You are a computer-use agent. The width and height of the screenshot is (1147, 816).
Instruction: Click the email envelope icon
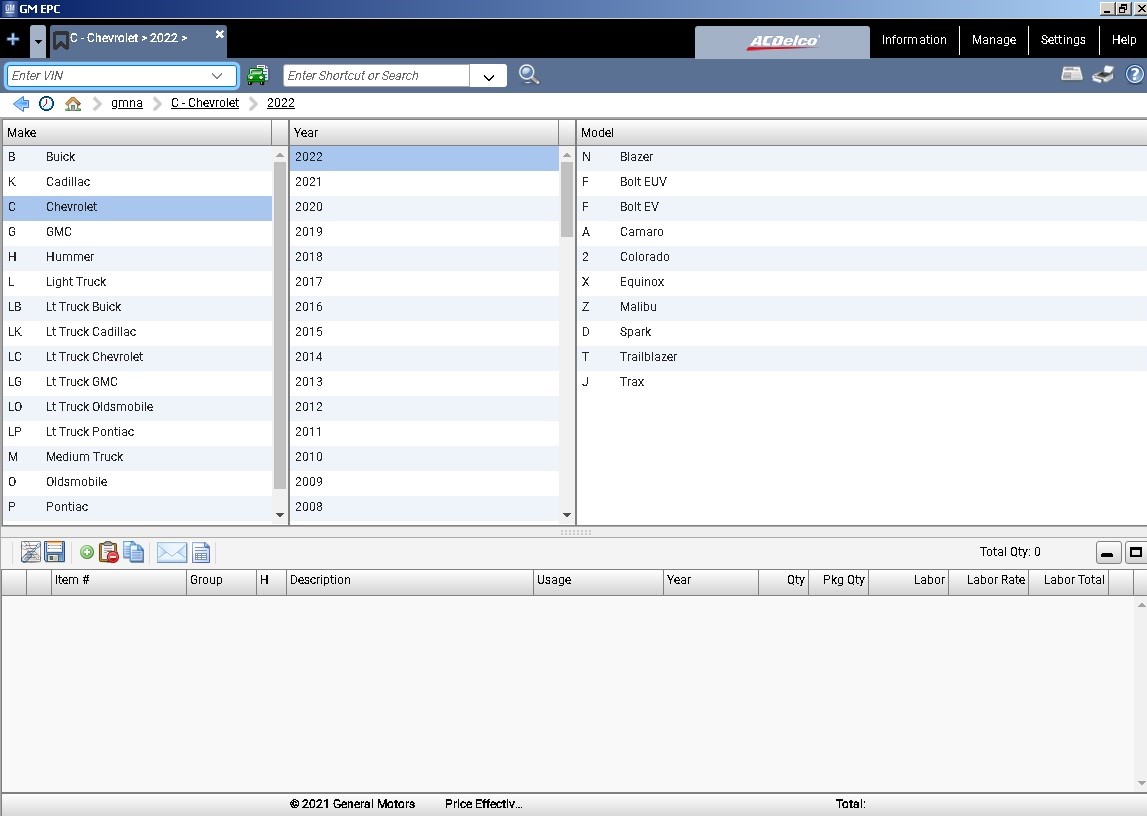[172, 553]
